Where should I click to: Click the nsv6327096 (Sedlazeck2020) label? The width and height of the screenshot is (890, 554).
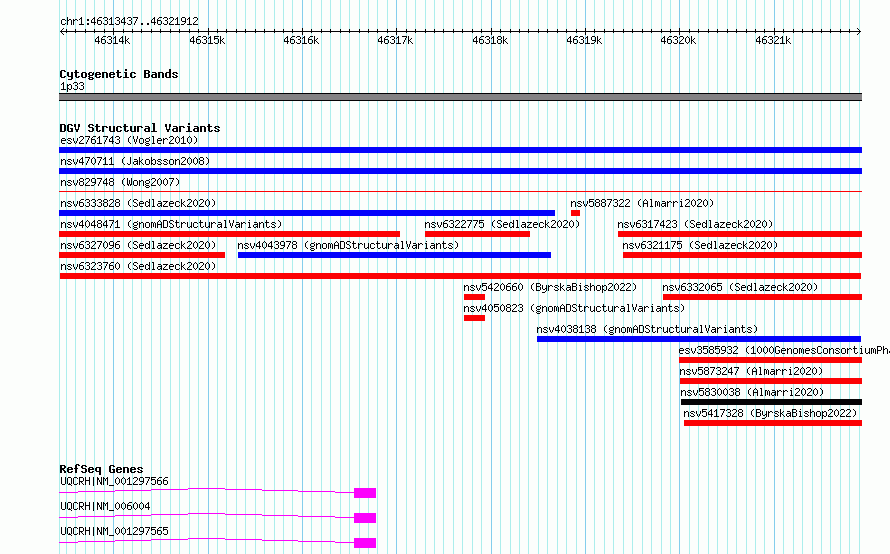[138, 245]
